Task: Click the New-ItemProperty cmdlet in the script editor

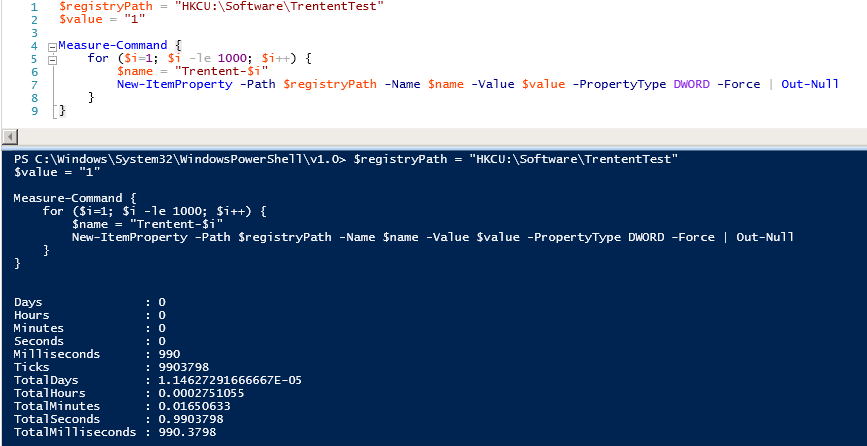Action: click(x=168, y=85)
